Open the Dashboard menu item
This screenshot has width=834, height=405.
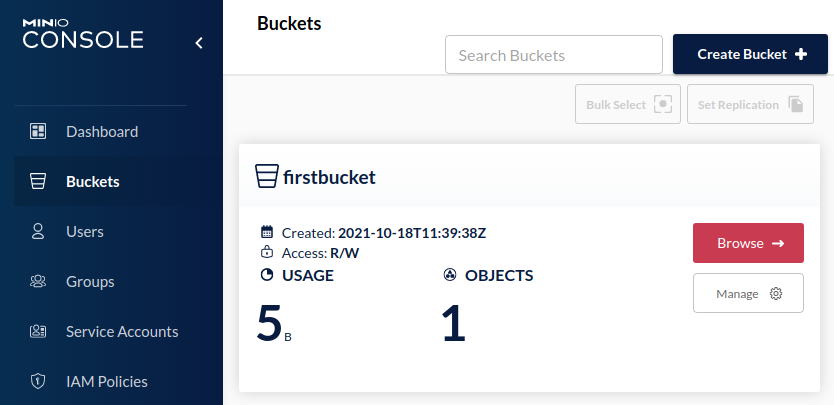point(102,131)
